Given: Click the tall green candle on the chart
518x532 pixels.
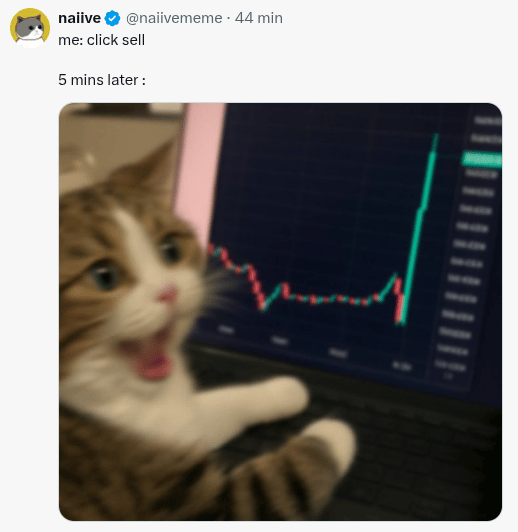Looking at the screenshot, I should (419, 227).
